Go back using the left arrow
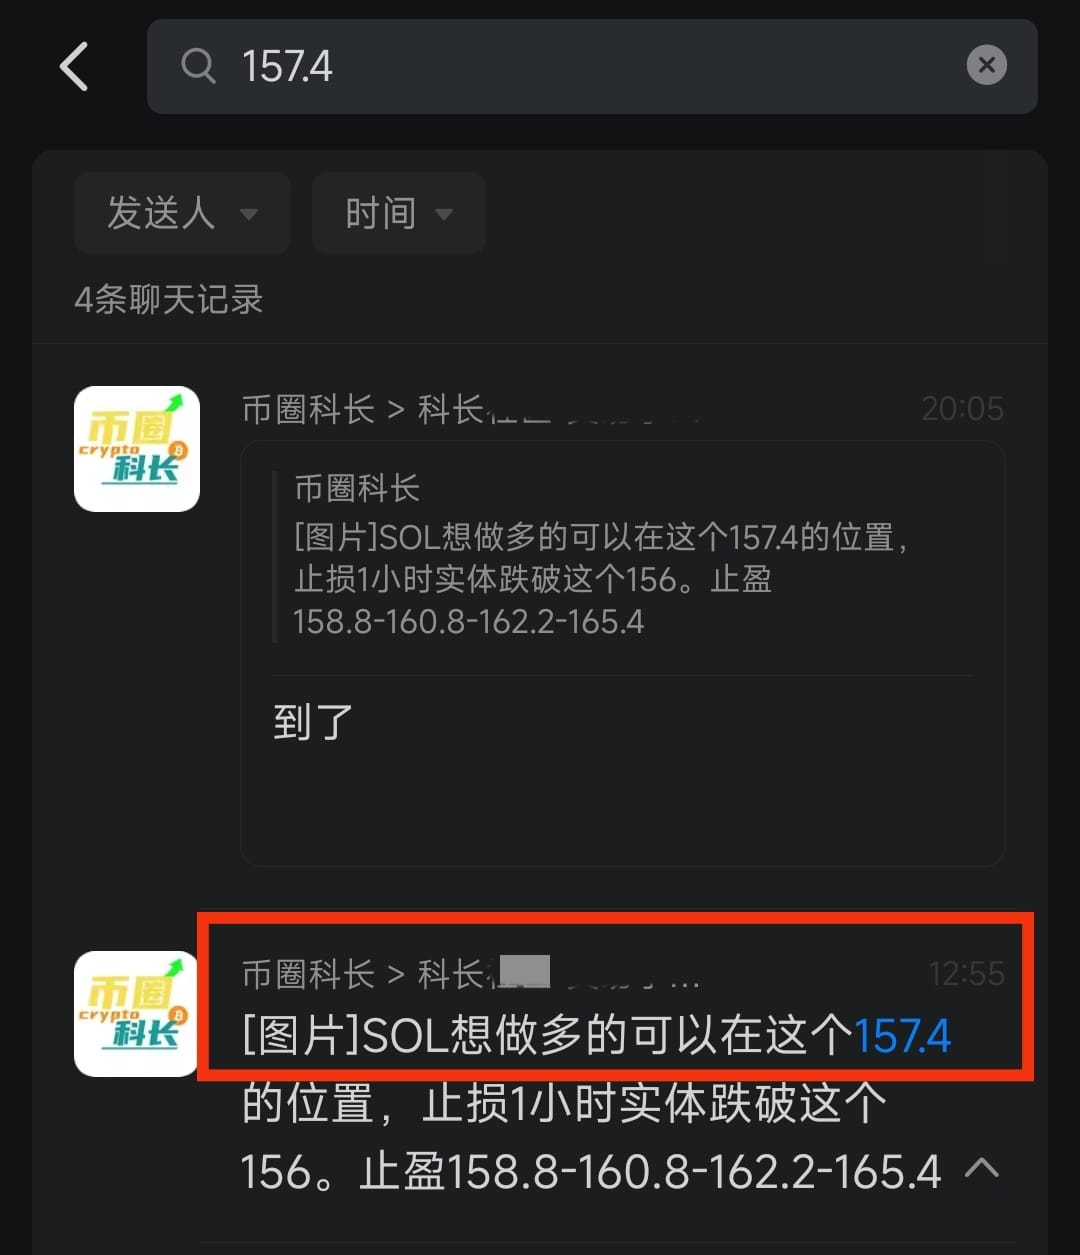The width and height of the screenshot is (1080, 1255). click(74, 66)
